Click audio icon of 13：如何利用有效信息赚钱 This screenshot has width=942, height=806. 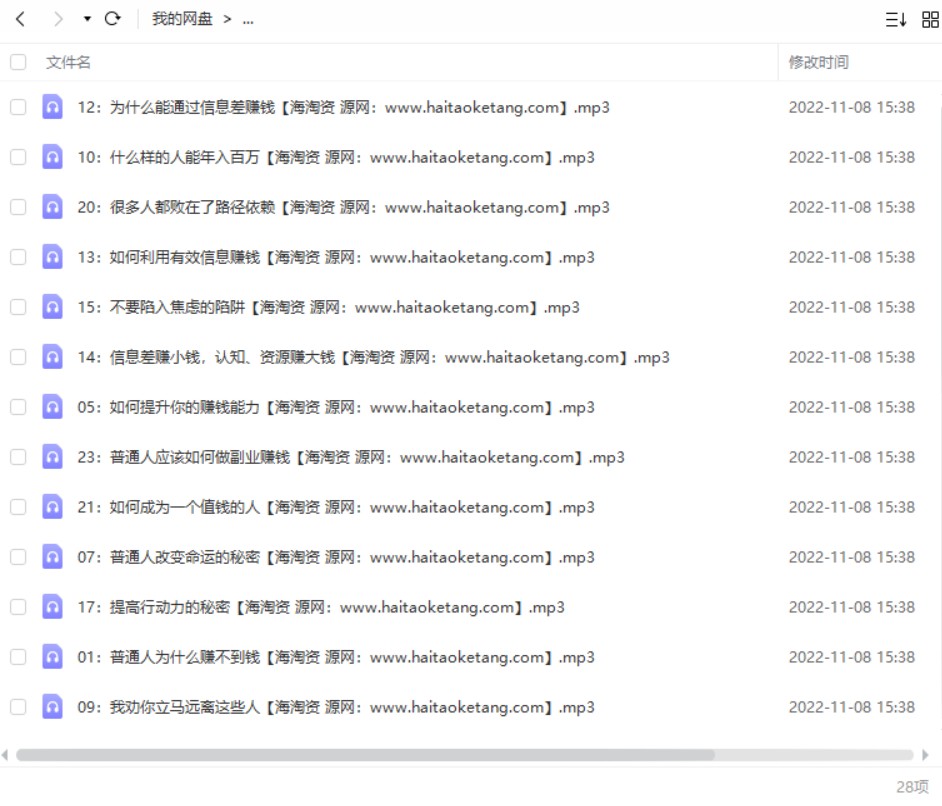pos(52,256)
